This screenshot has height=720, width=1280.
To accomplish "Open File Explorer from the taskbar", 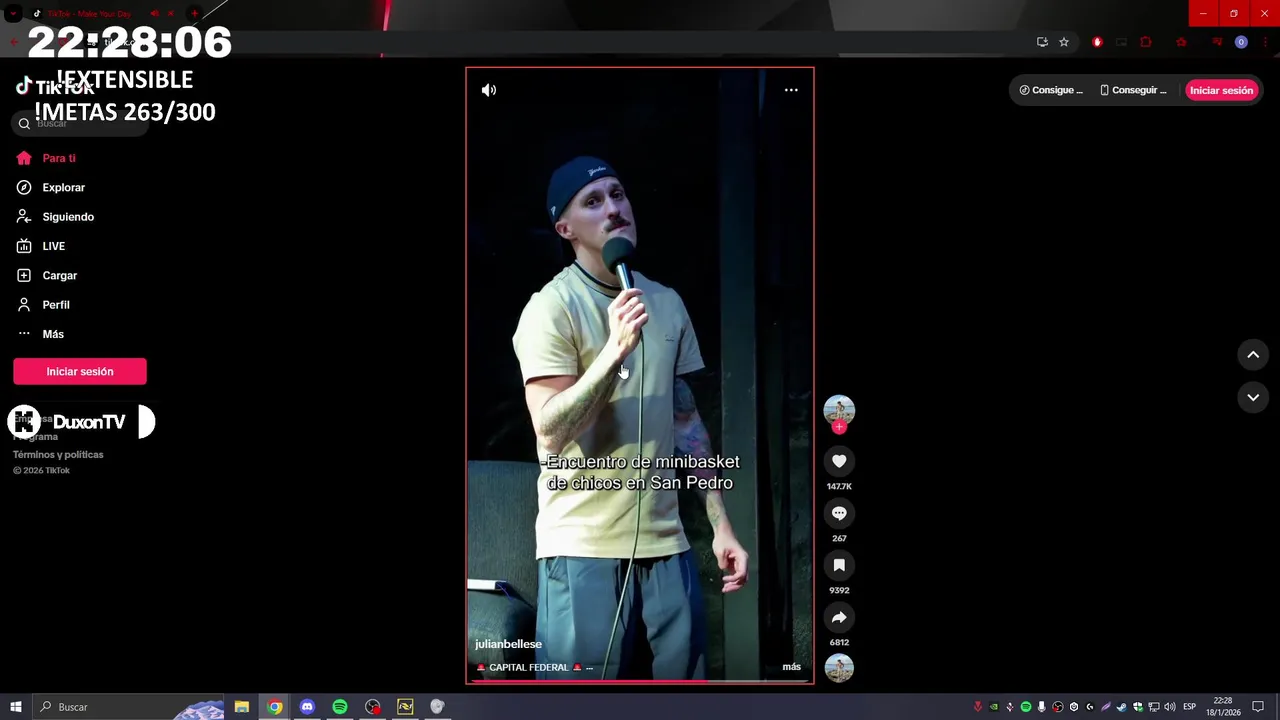I will coord(242,707).
